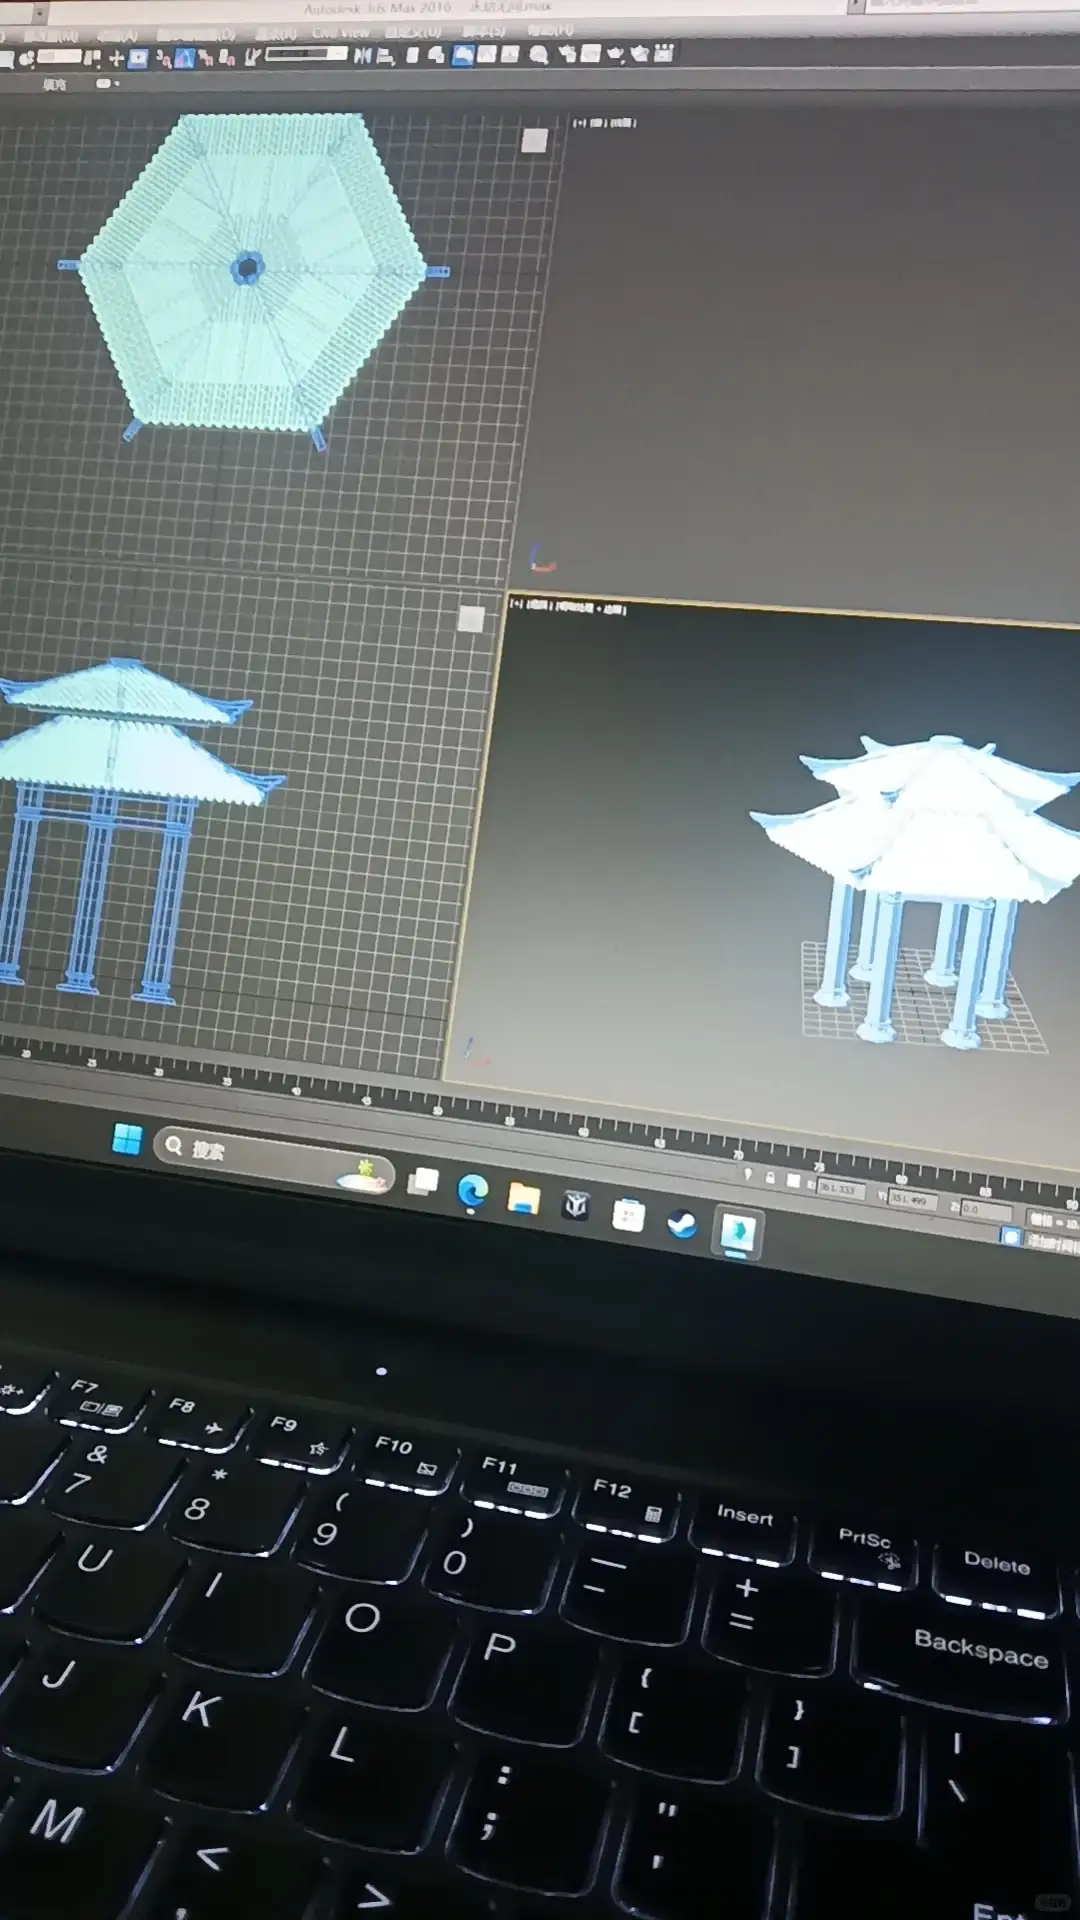The width and height of the screenshot is (1080, 1920).
Task: Open Microsoft Store from the taskbar
Action: (628, 1215)
